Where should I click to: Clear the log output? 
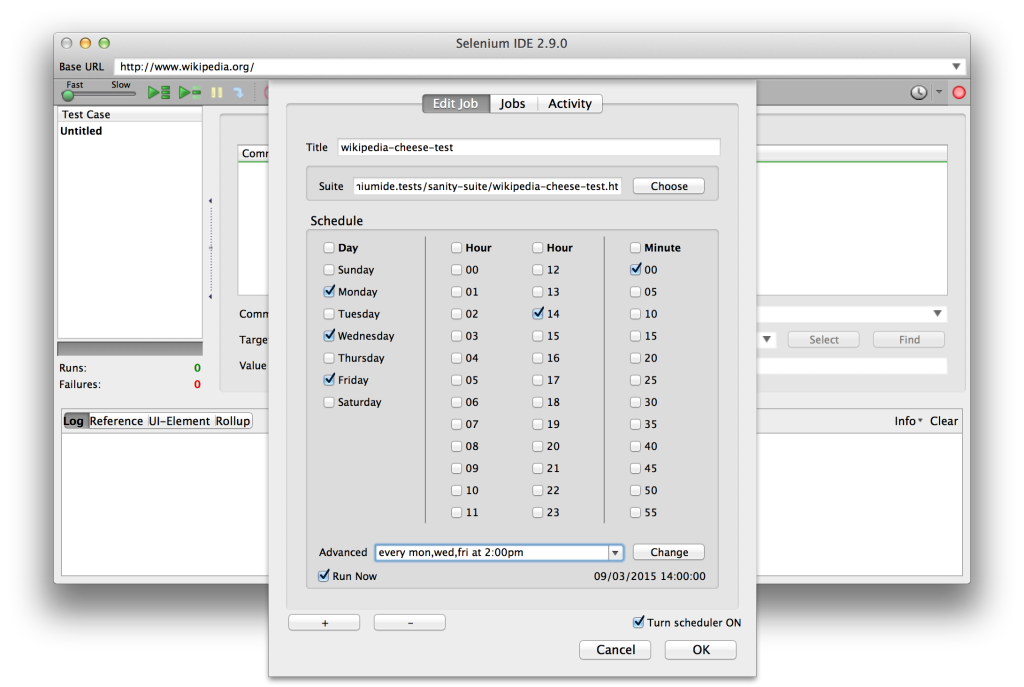pyautogui.click(x=944, y=421)
